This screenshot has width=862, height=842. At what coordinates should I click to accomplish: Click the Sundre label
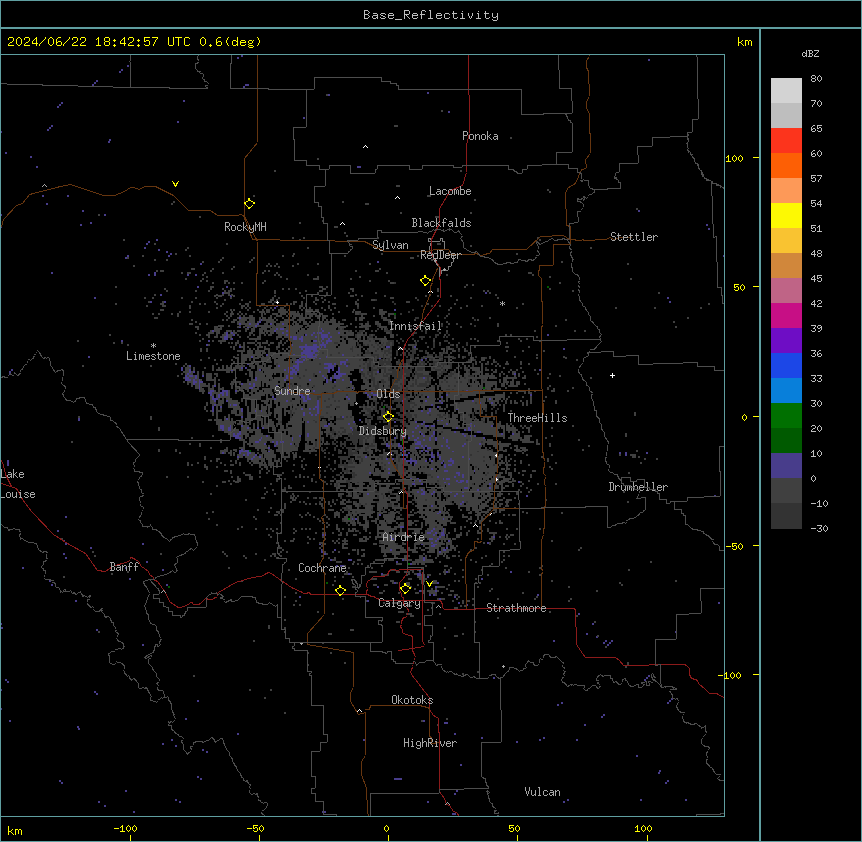[x=292, y=391]
